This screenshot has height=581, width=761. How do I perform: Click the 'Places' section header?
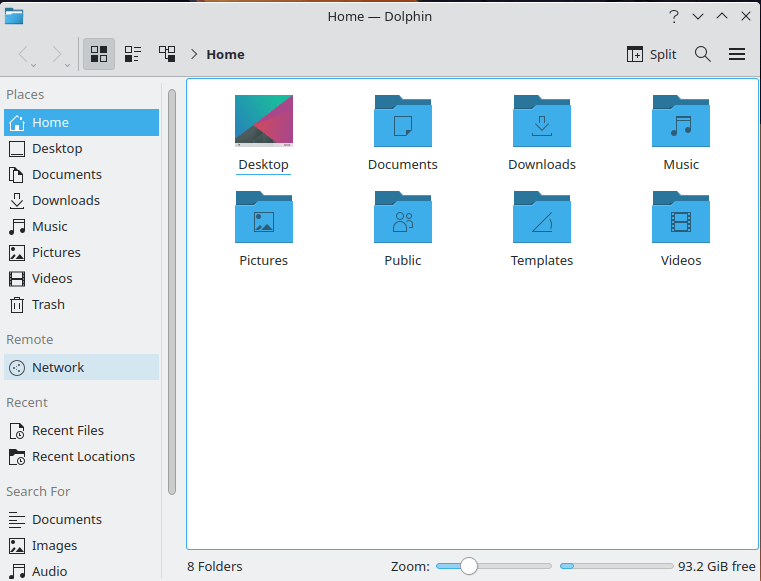[25, 94]
